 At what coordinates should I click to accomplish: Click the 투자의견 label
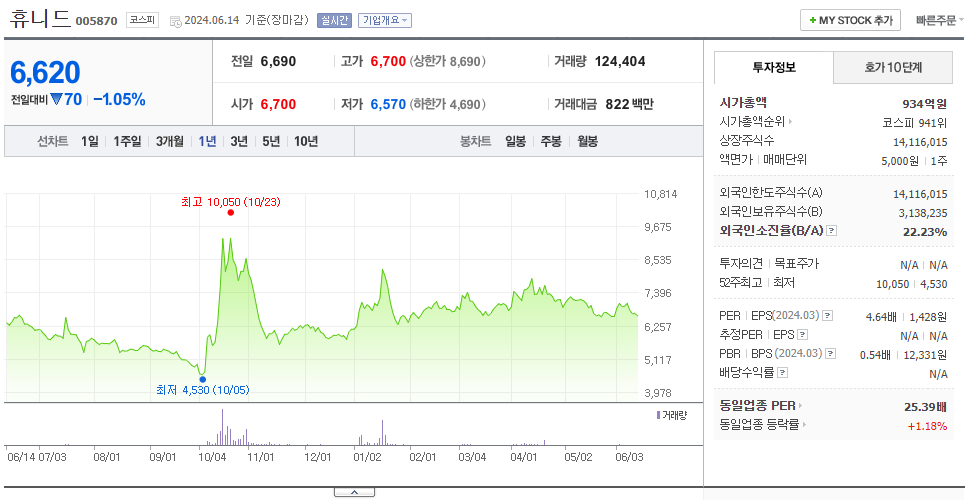pos(741,264)
